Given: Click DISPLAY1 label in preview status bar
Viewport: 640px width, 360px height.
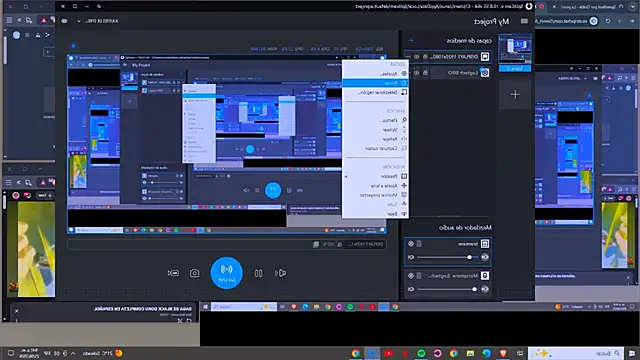Looking at the screenshot, I should pyautogui.click(x=366, y=244).
